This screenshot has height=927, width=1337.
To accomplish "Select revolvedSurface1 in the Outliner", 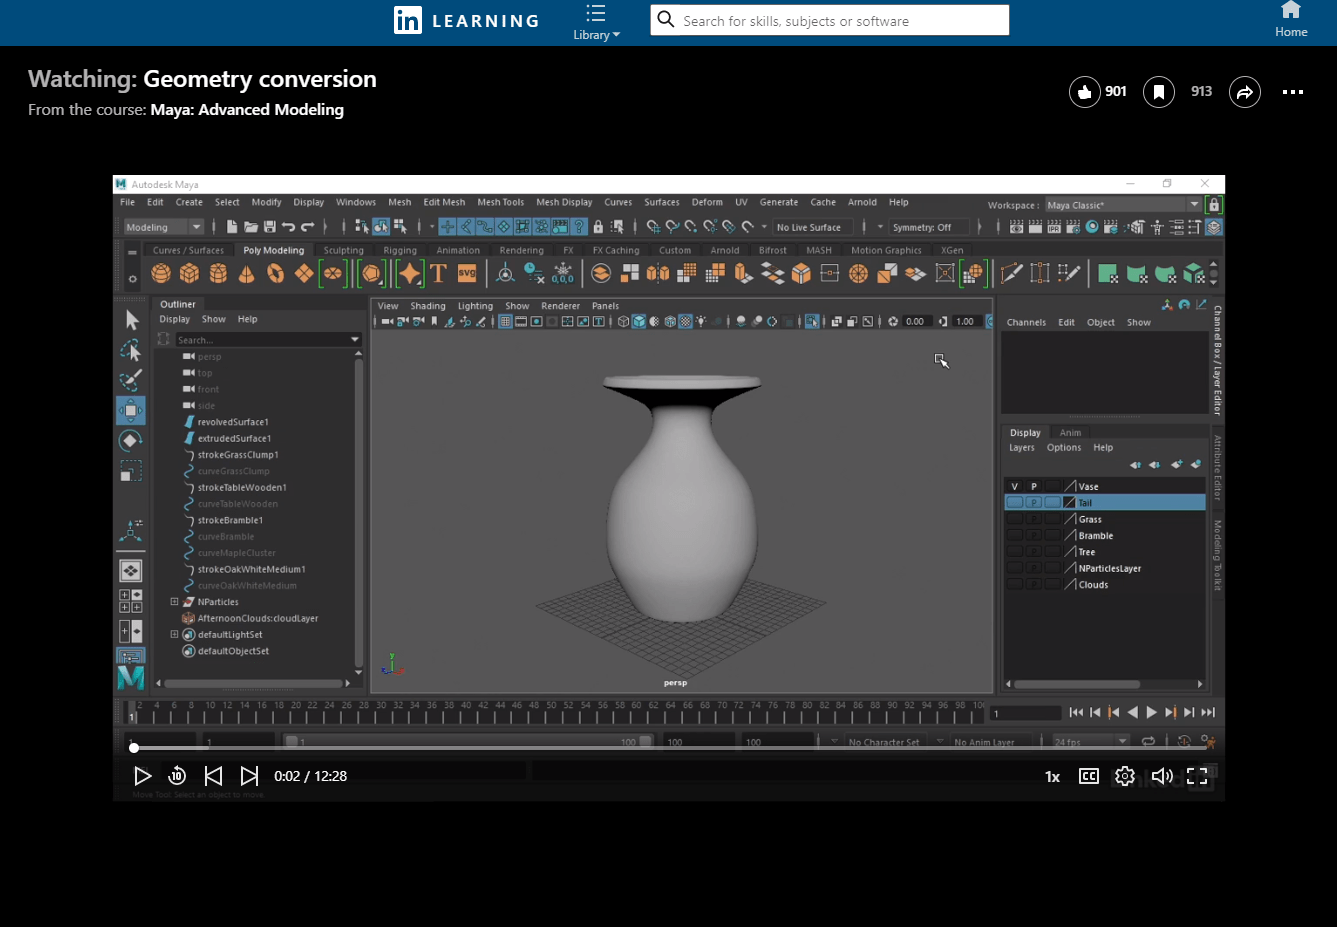I will coord(233,422).
